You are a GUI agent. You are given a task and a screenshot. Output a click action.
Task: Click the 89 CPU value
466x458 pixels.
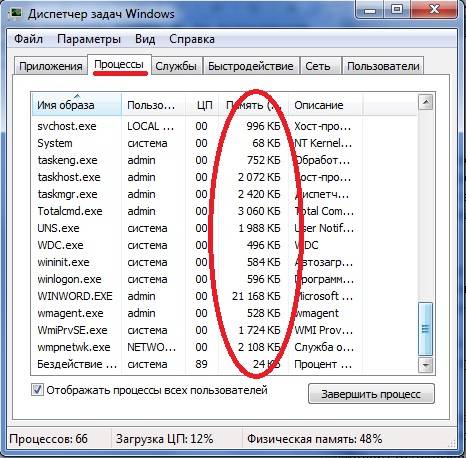click(201, 364)
